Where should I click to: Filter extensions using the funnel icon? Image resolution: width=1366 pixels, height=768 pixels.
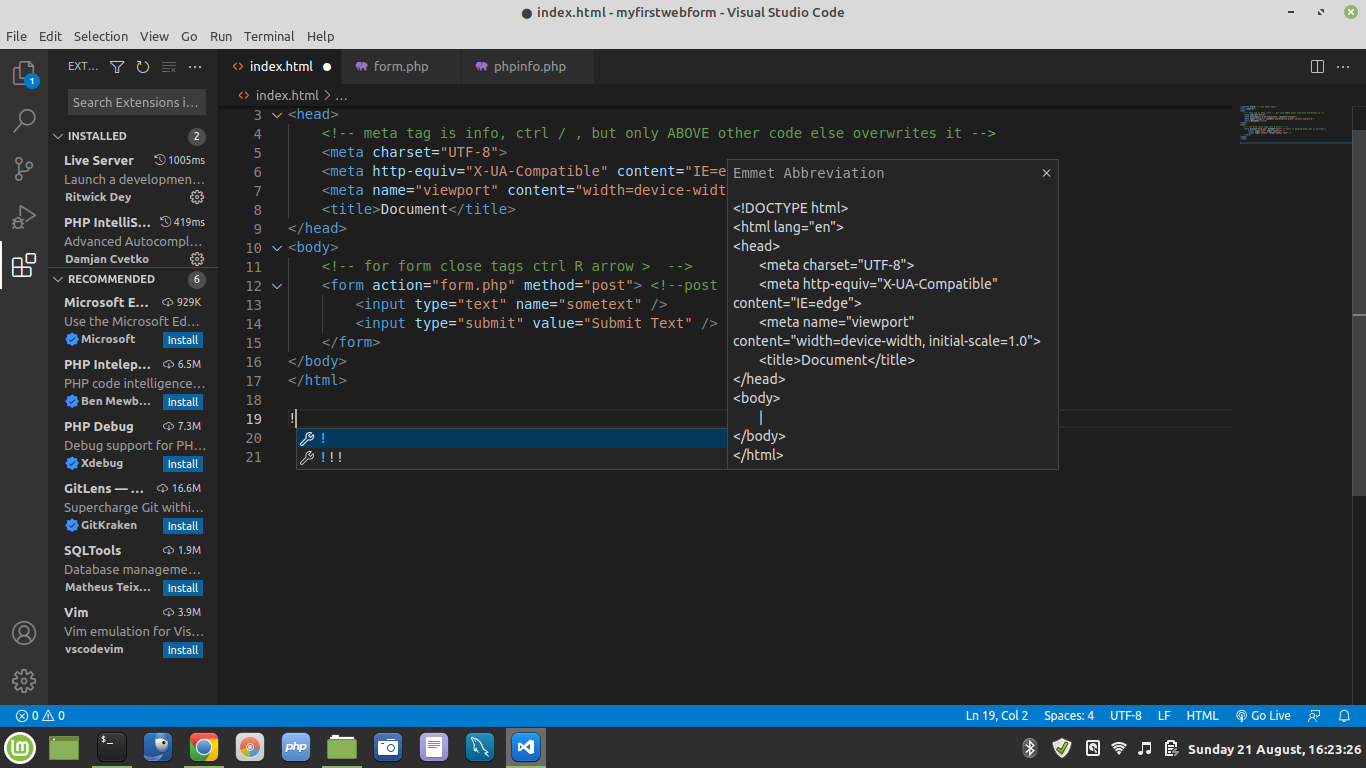(x=117, y=67)
